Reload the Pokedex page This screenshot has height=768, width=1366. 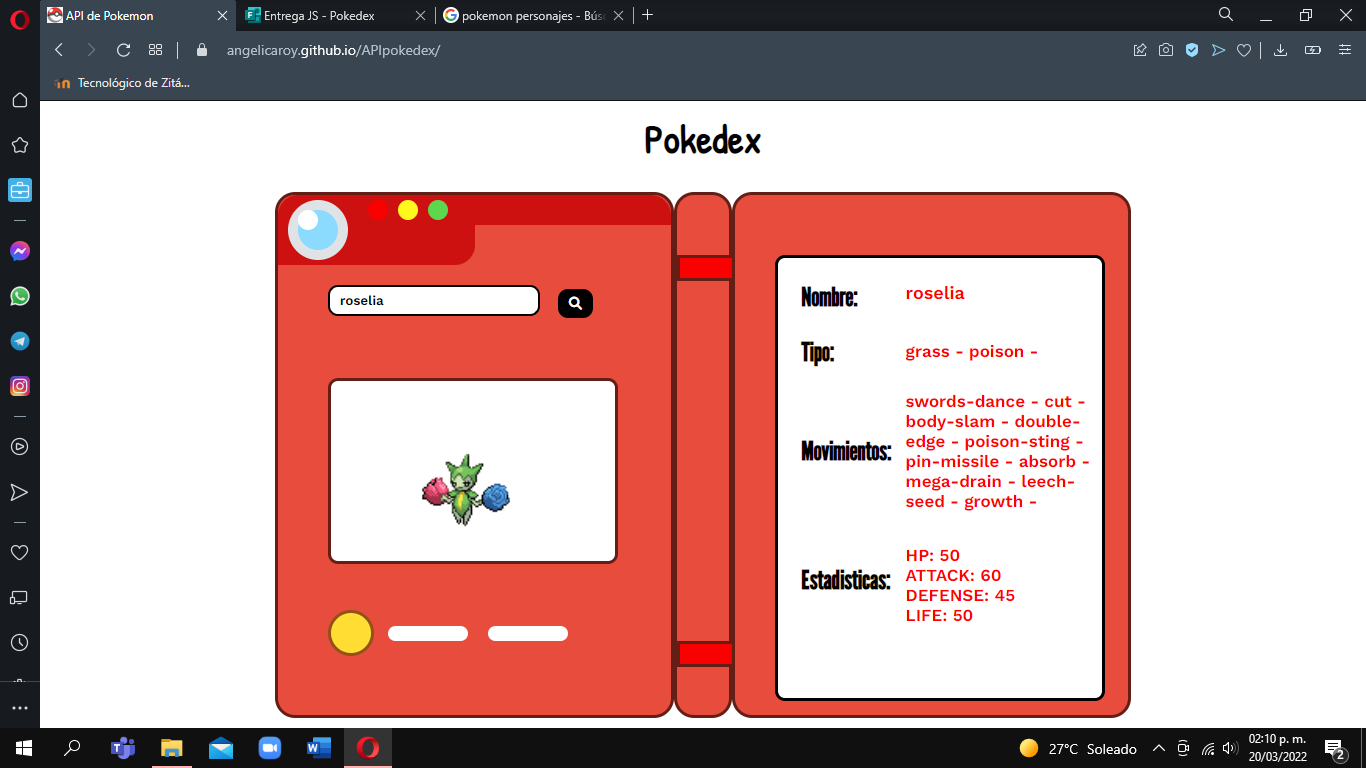[x=122, y=49]
